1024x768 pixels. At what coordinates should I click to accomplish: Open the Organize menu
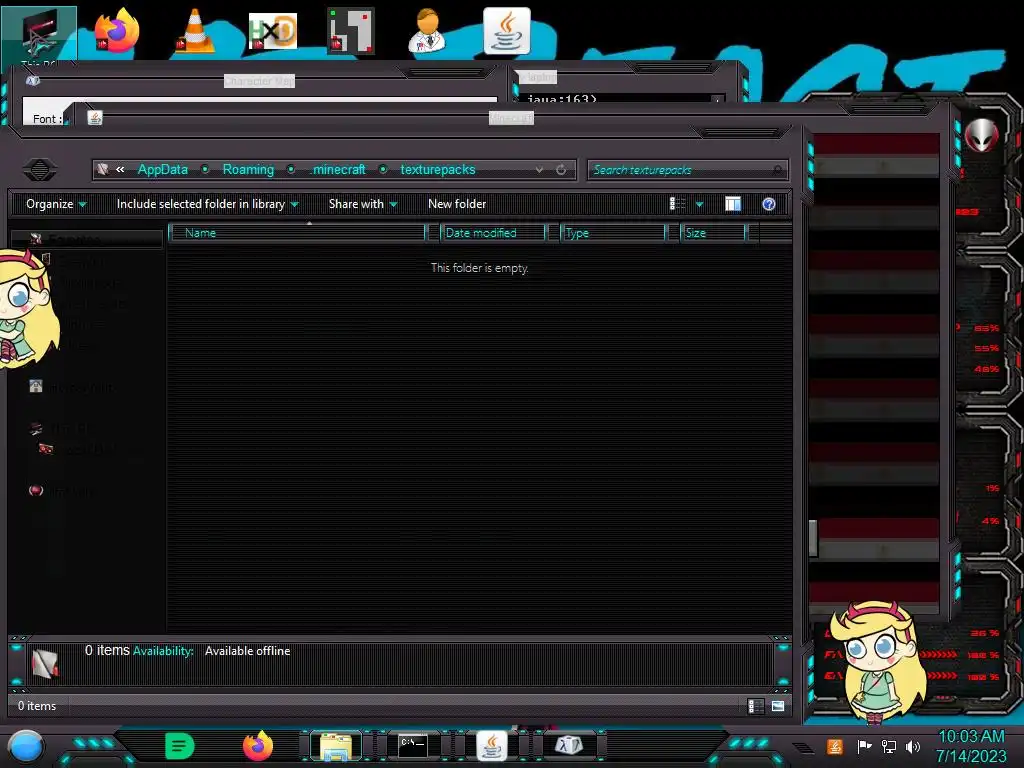click(x=56, y=204)
